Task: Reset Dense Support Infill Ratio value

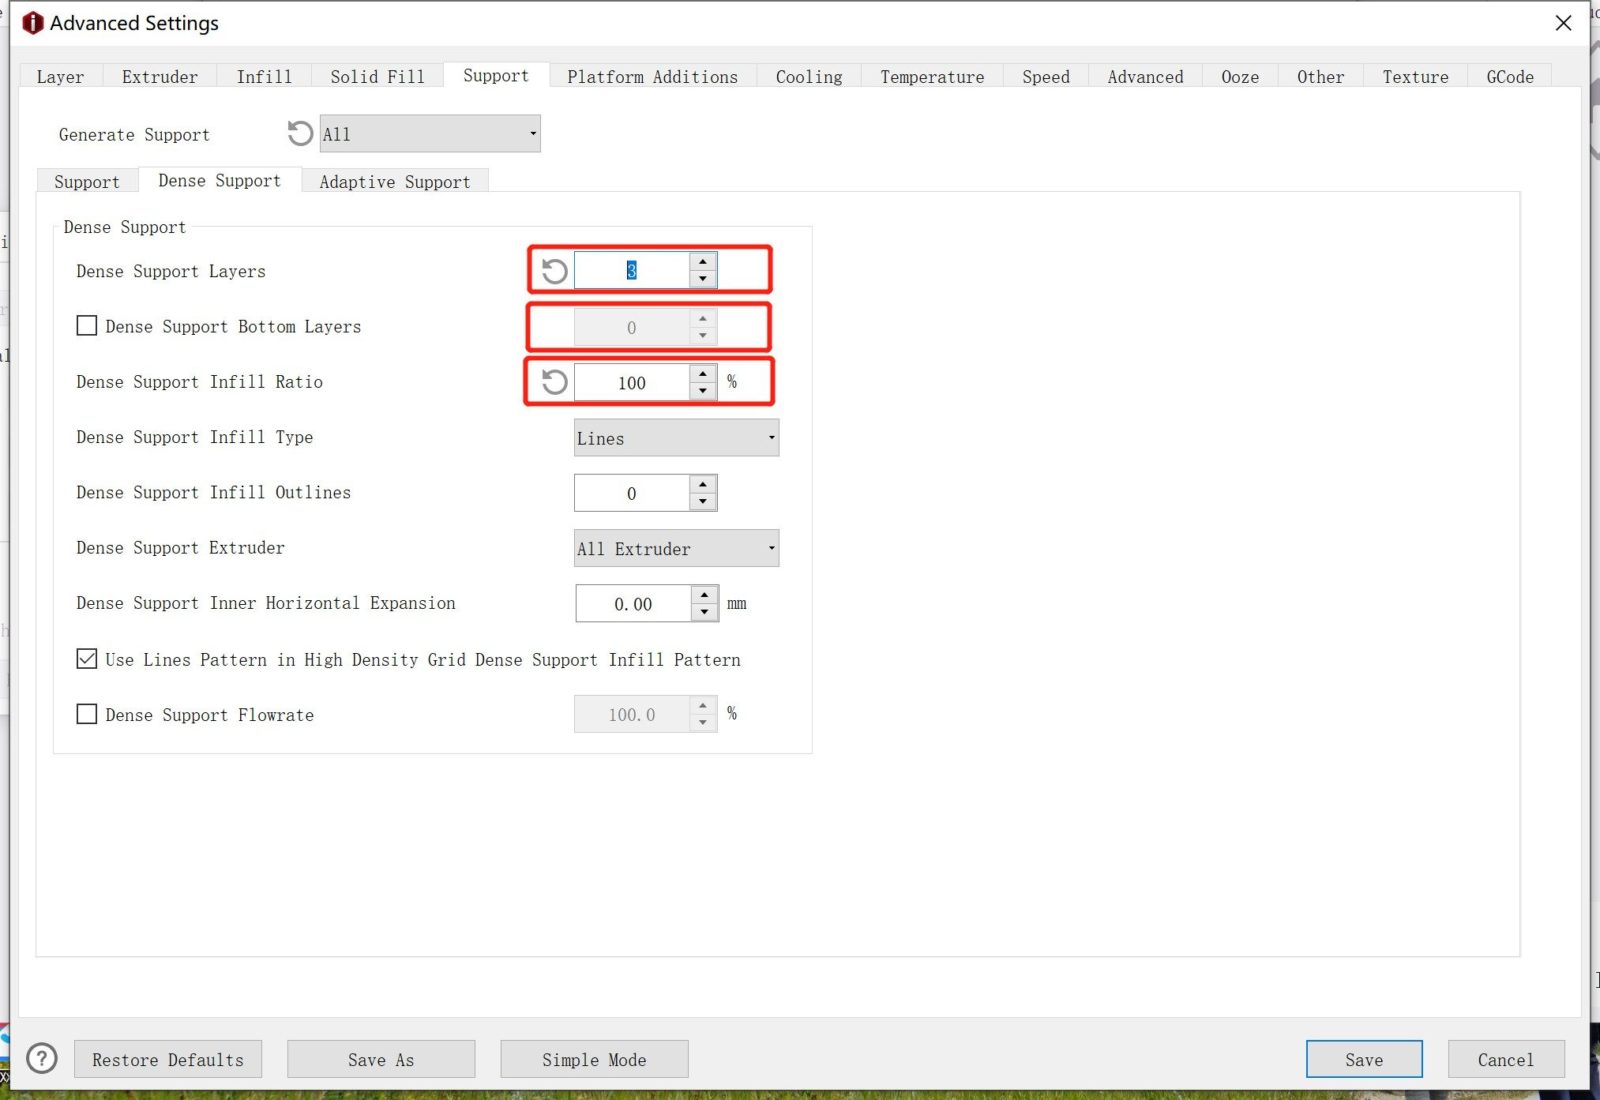Action: [554, 382]
